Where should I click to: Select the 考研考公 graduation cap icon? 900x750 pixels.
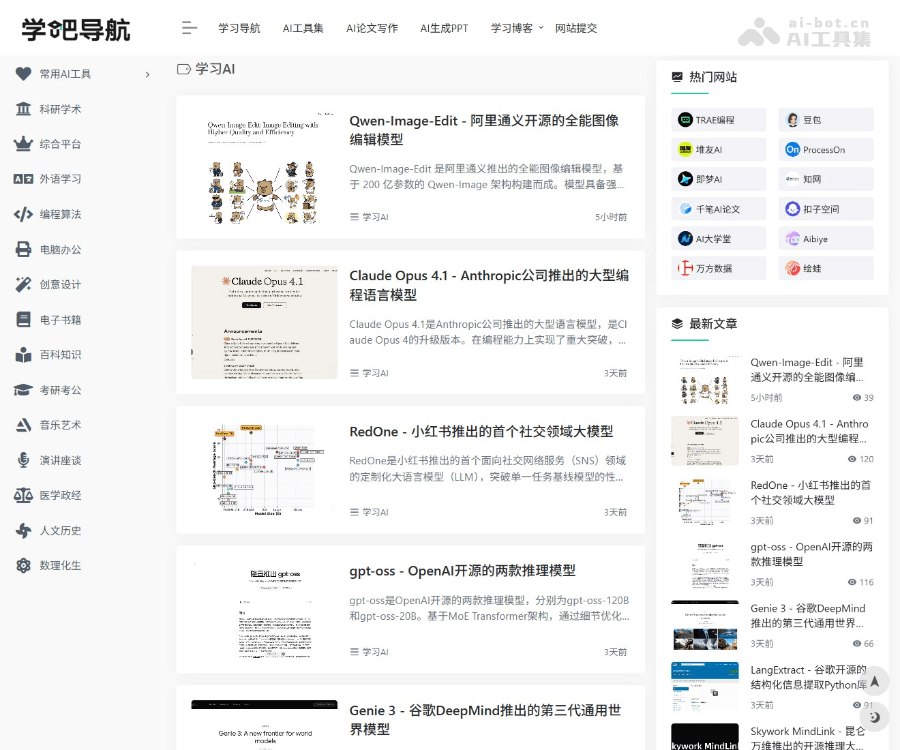22,389
